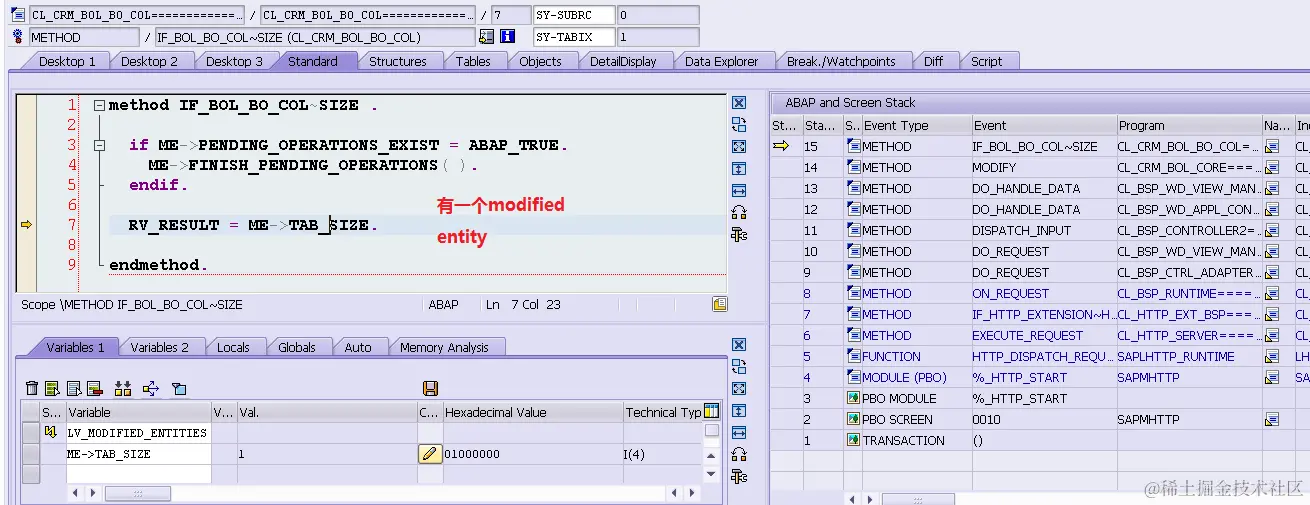Navigate to source for stack level 15
Screen dimensions: 1310x505
(x=1272, y=146)
